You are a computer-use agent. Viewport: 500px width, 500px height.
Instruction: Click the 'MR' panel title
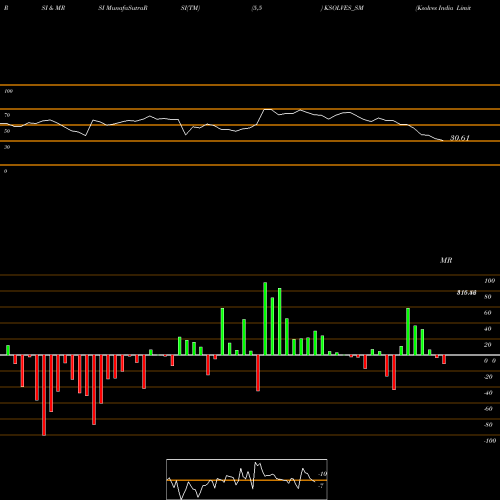(446, 260)
